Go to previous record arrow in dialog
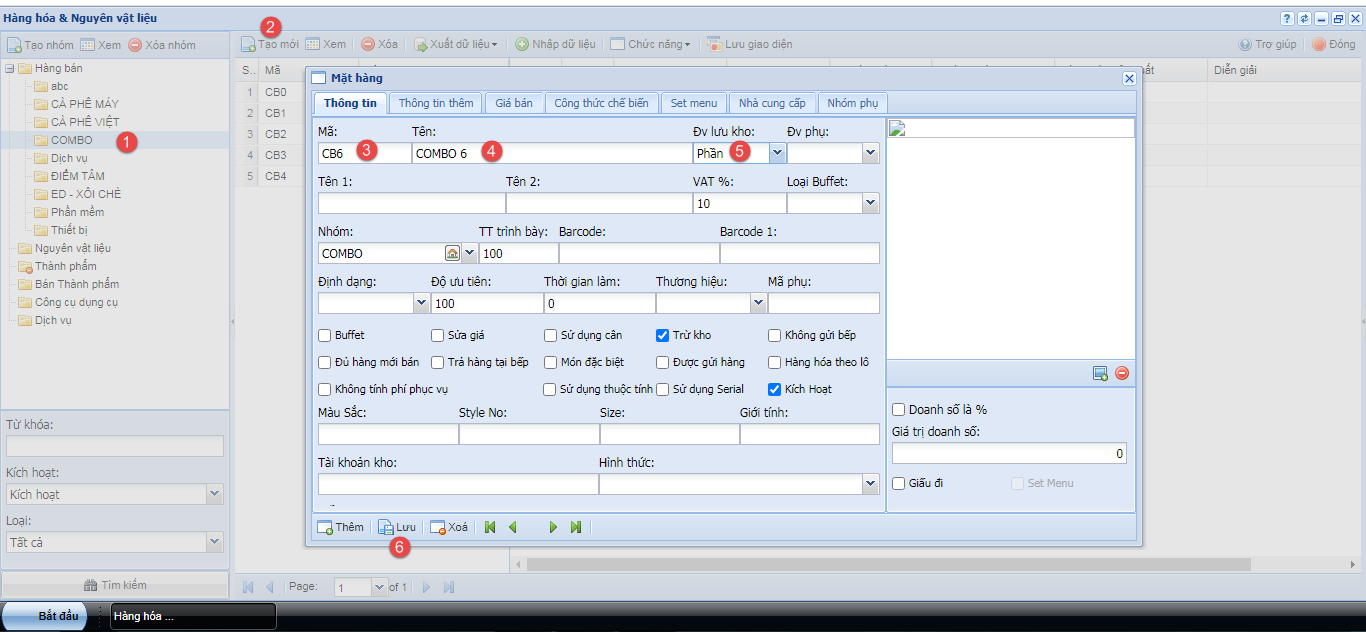 (x=513, y=527)
